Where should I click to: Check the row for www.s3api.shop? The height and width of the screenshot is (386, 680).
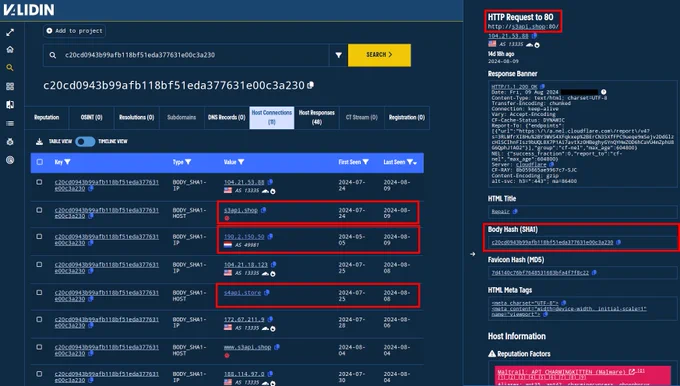[39, 347]
